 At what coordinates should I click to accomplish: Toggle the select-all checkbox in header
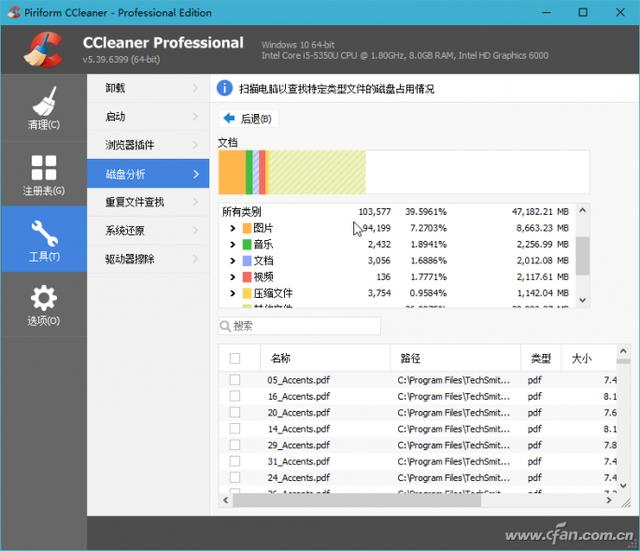point(235,358)
